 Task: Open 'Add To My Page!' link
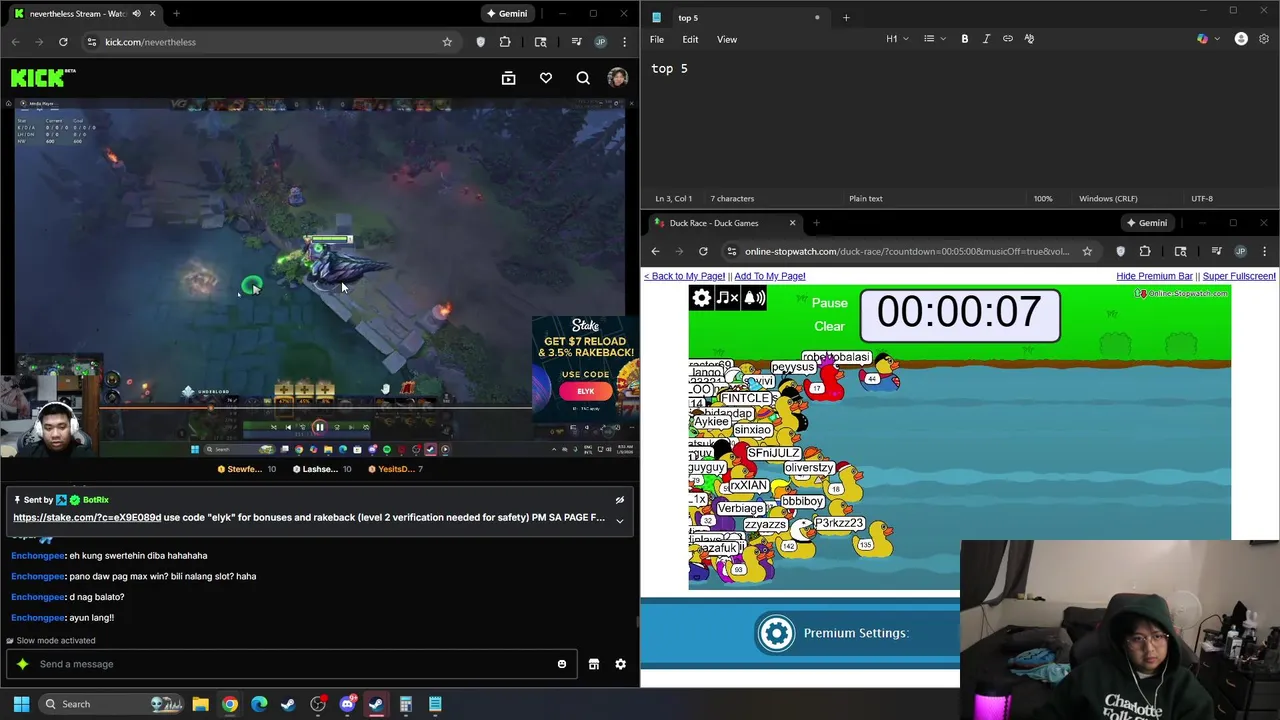770,276
